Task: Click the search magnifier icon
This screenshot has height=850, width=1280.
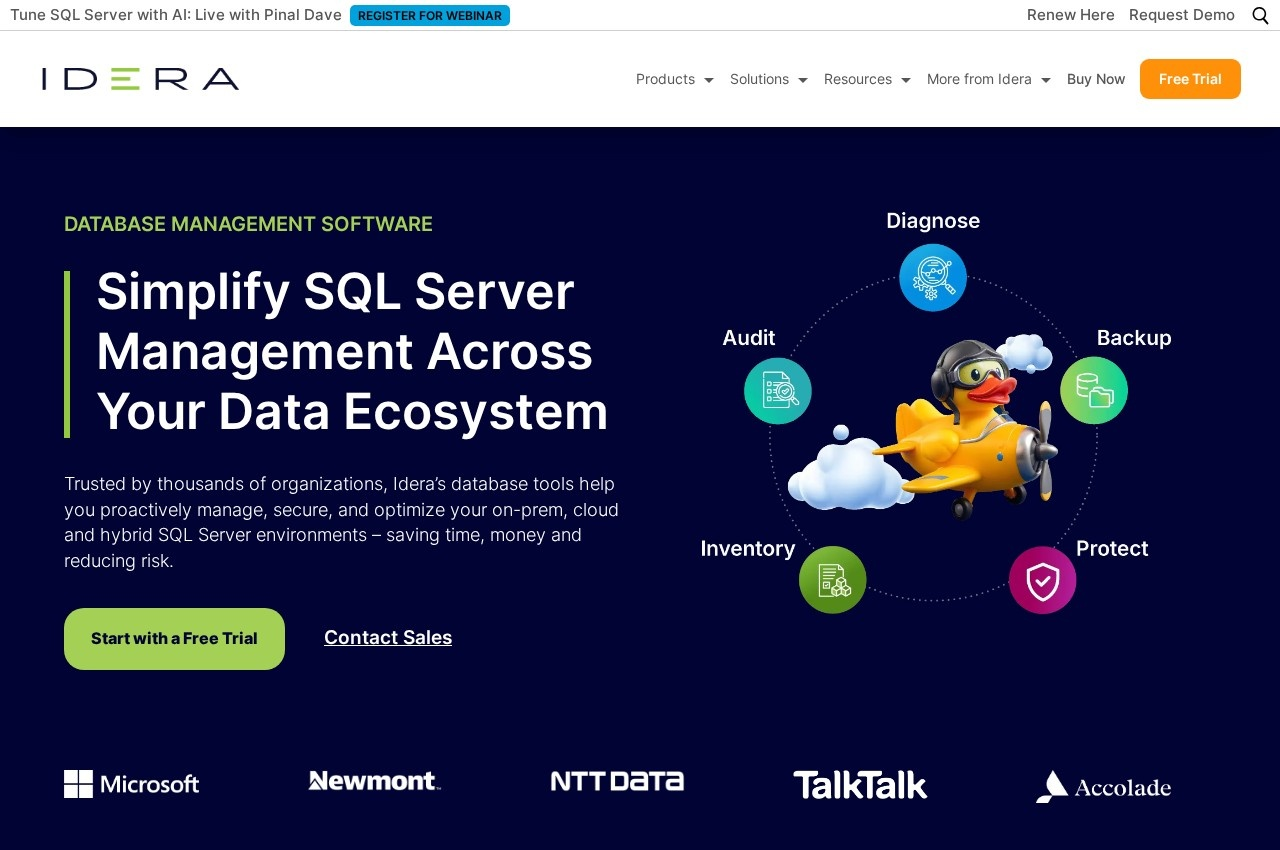Action: tap(1260, 15)
